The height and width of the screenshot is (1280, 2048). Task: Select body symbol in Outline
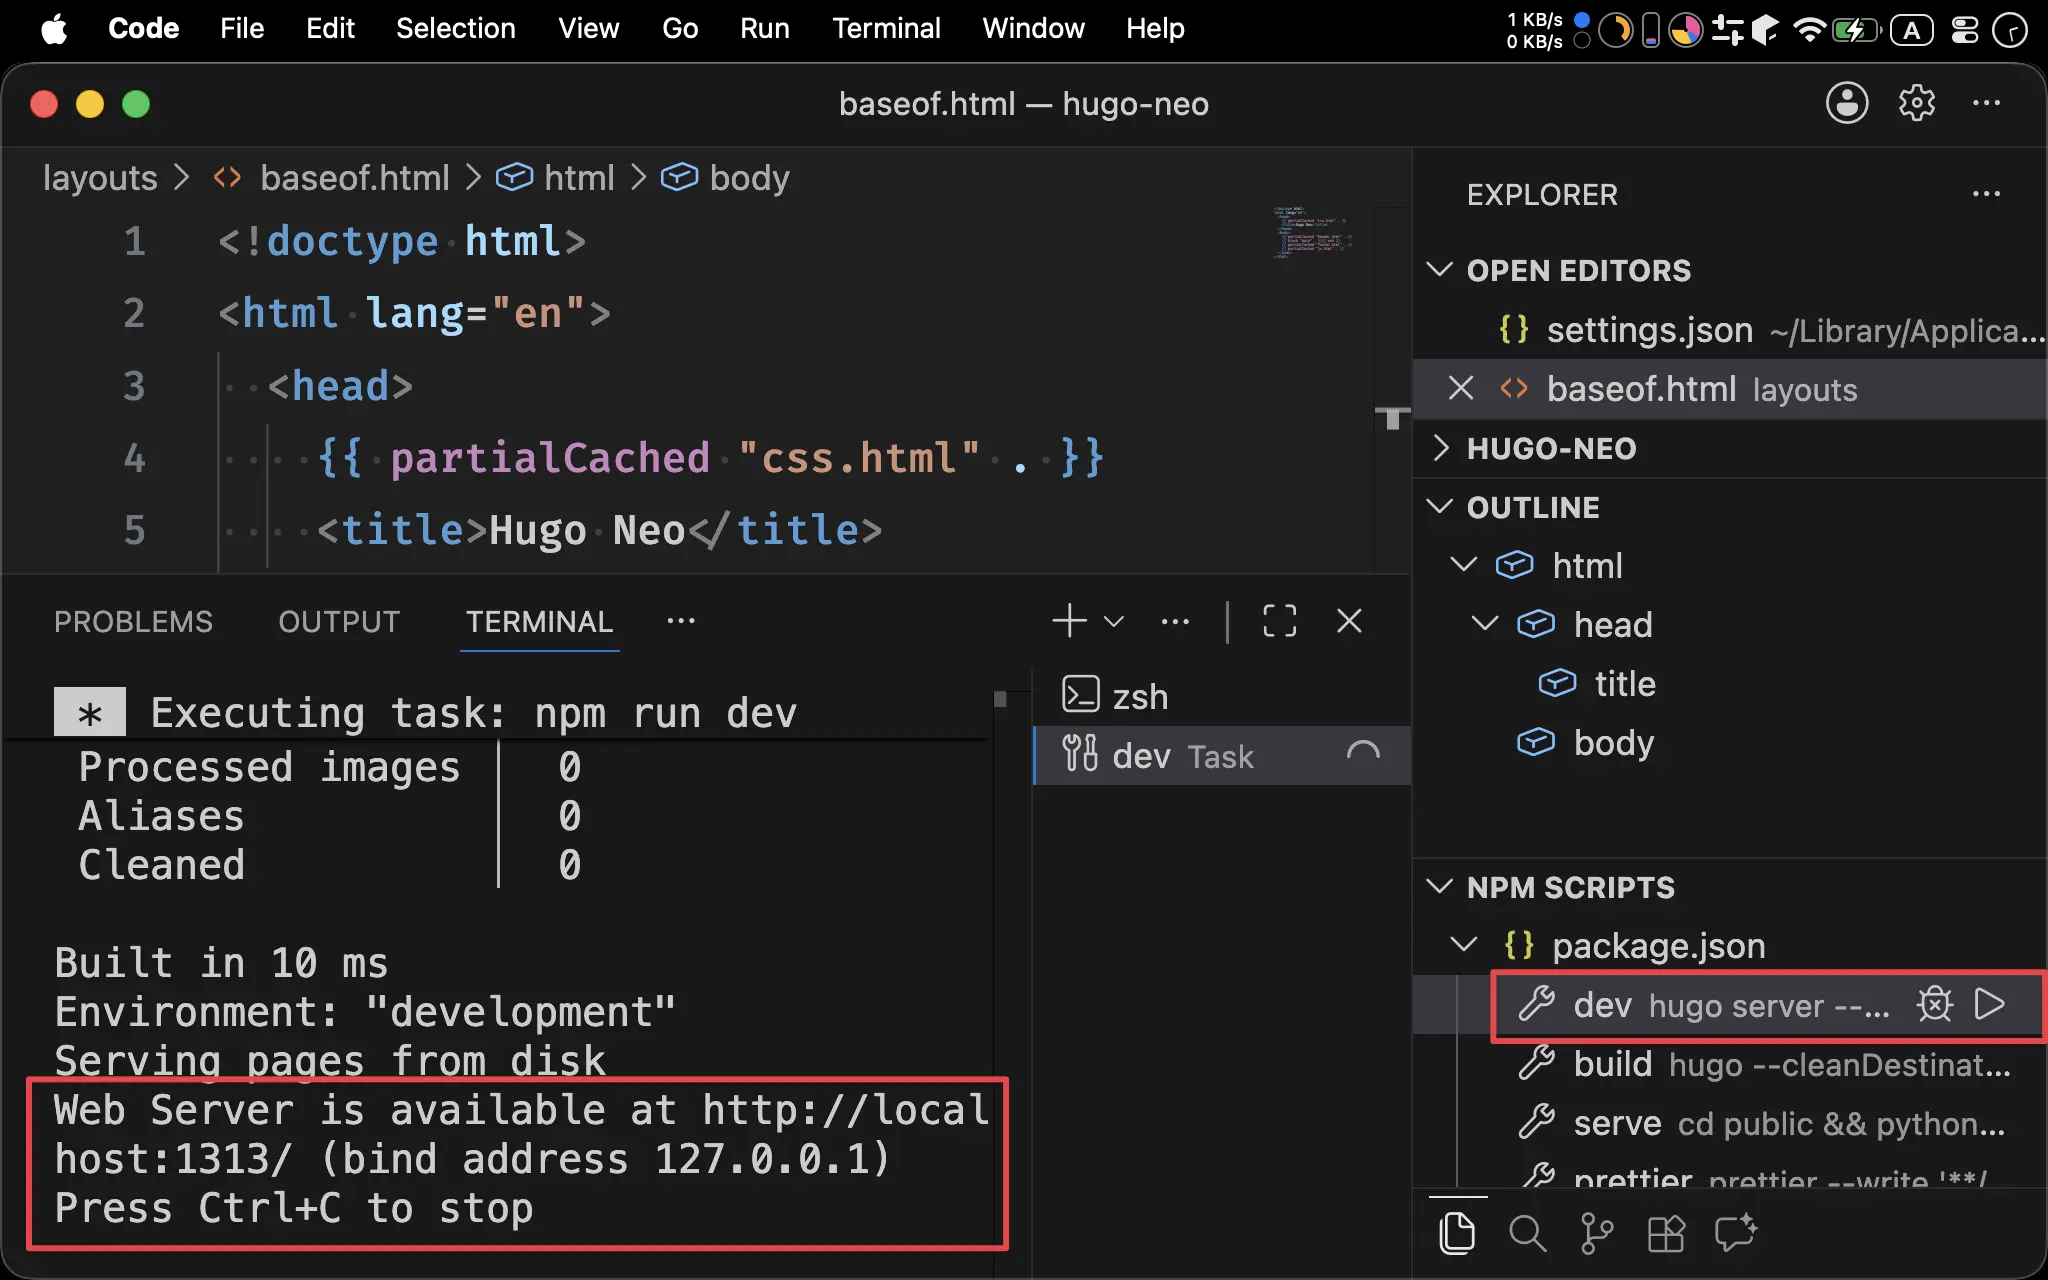[x=1728, y=742]
